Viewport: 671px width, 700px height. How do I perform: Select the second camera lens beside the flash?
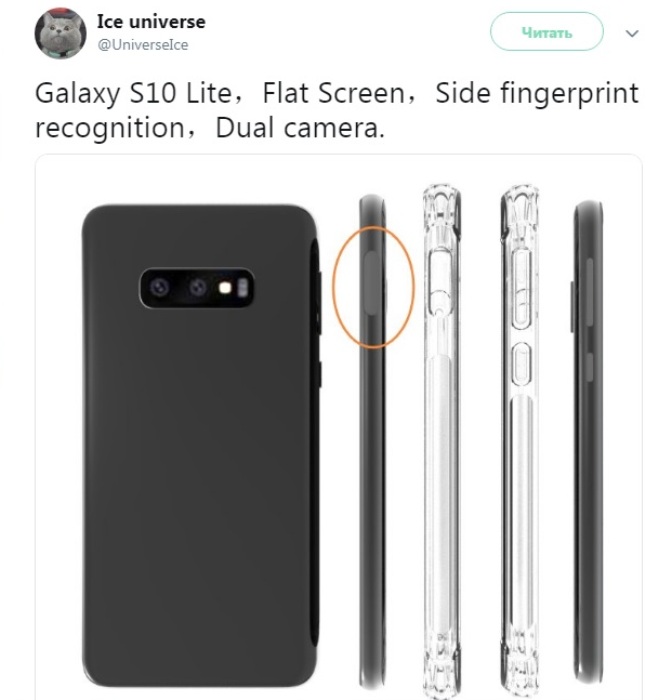click(197, 288)
